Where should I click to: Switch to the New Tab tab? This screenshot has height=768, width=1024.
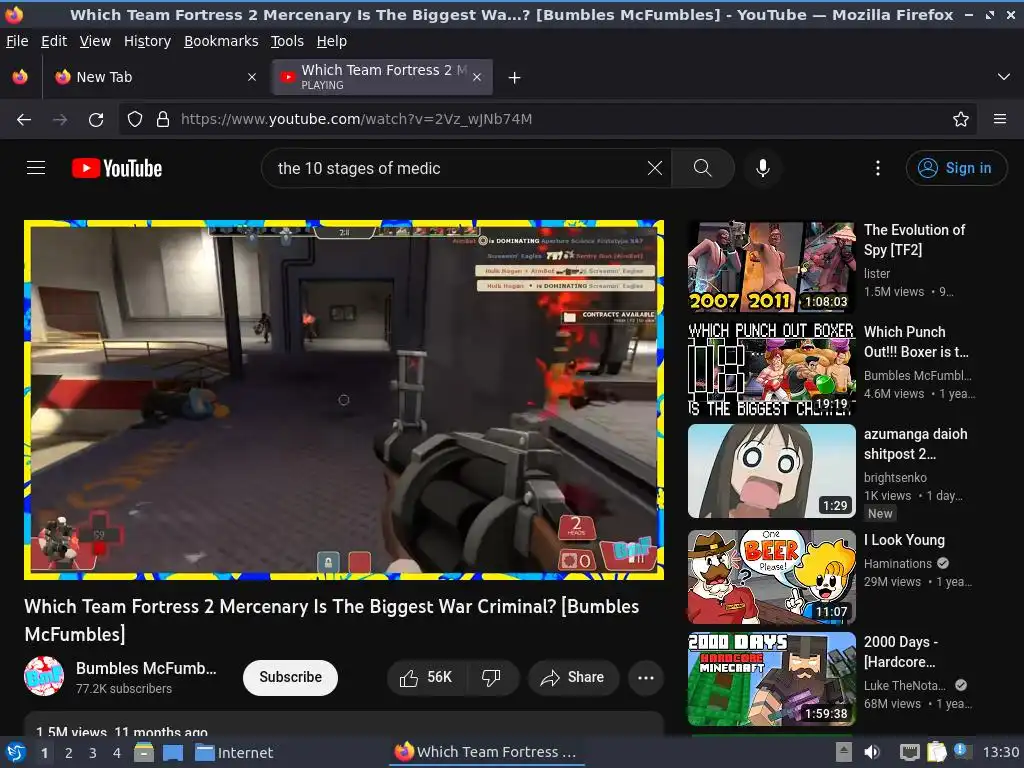click(155, 77)
